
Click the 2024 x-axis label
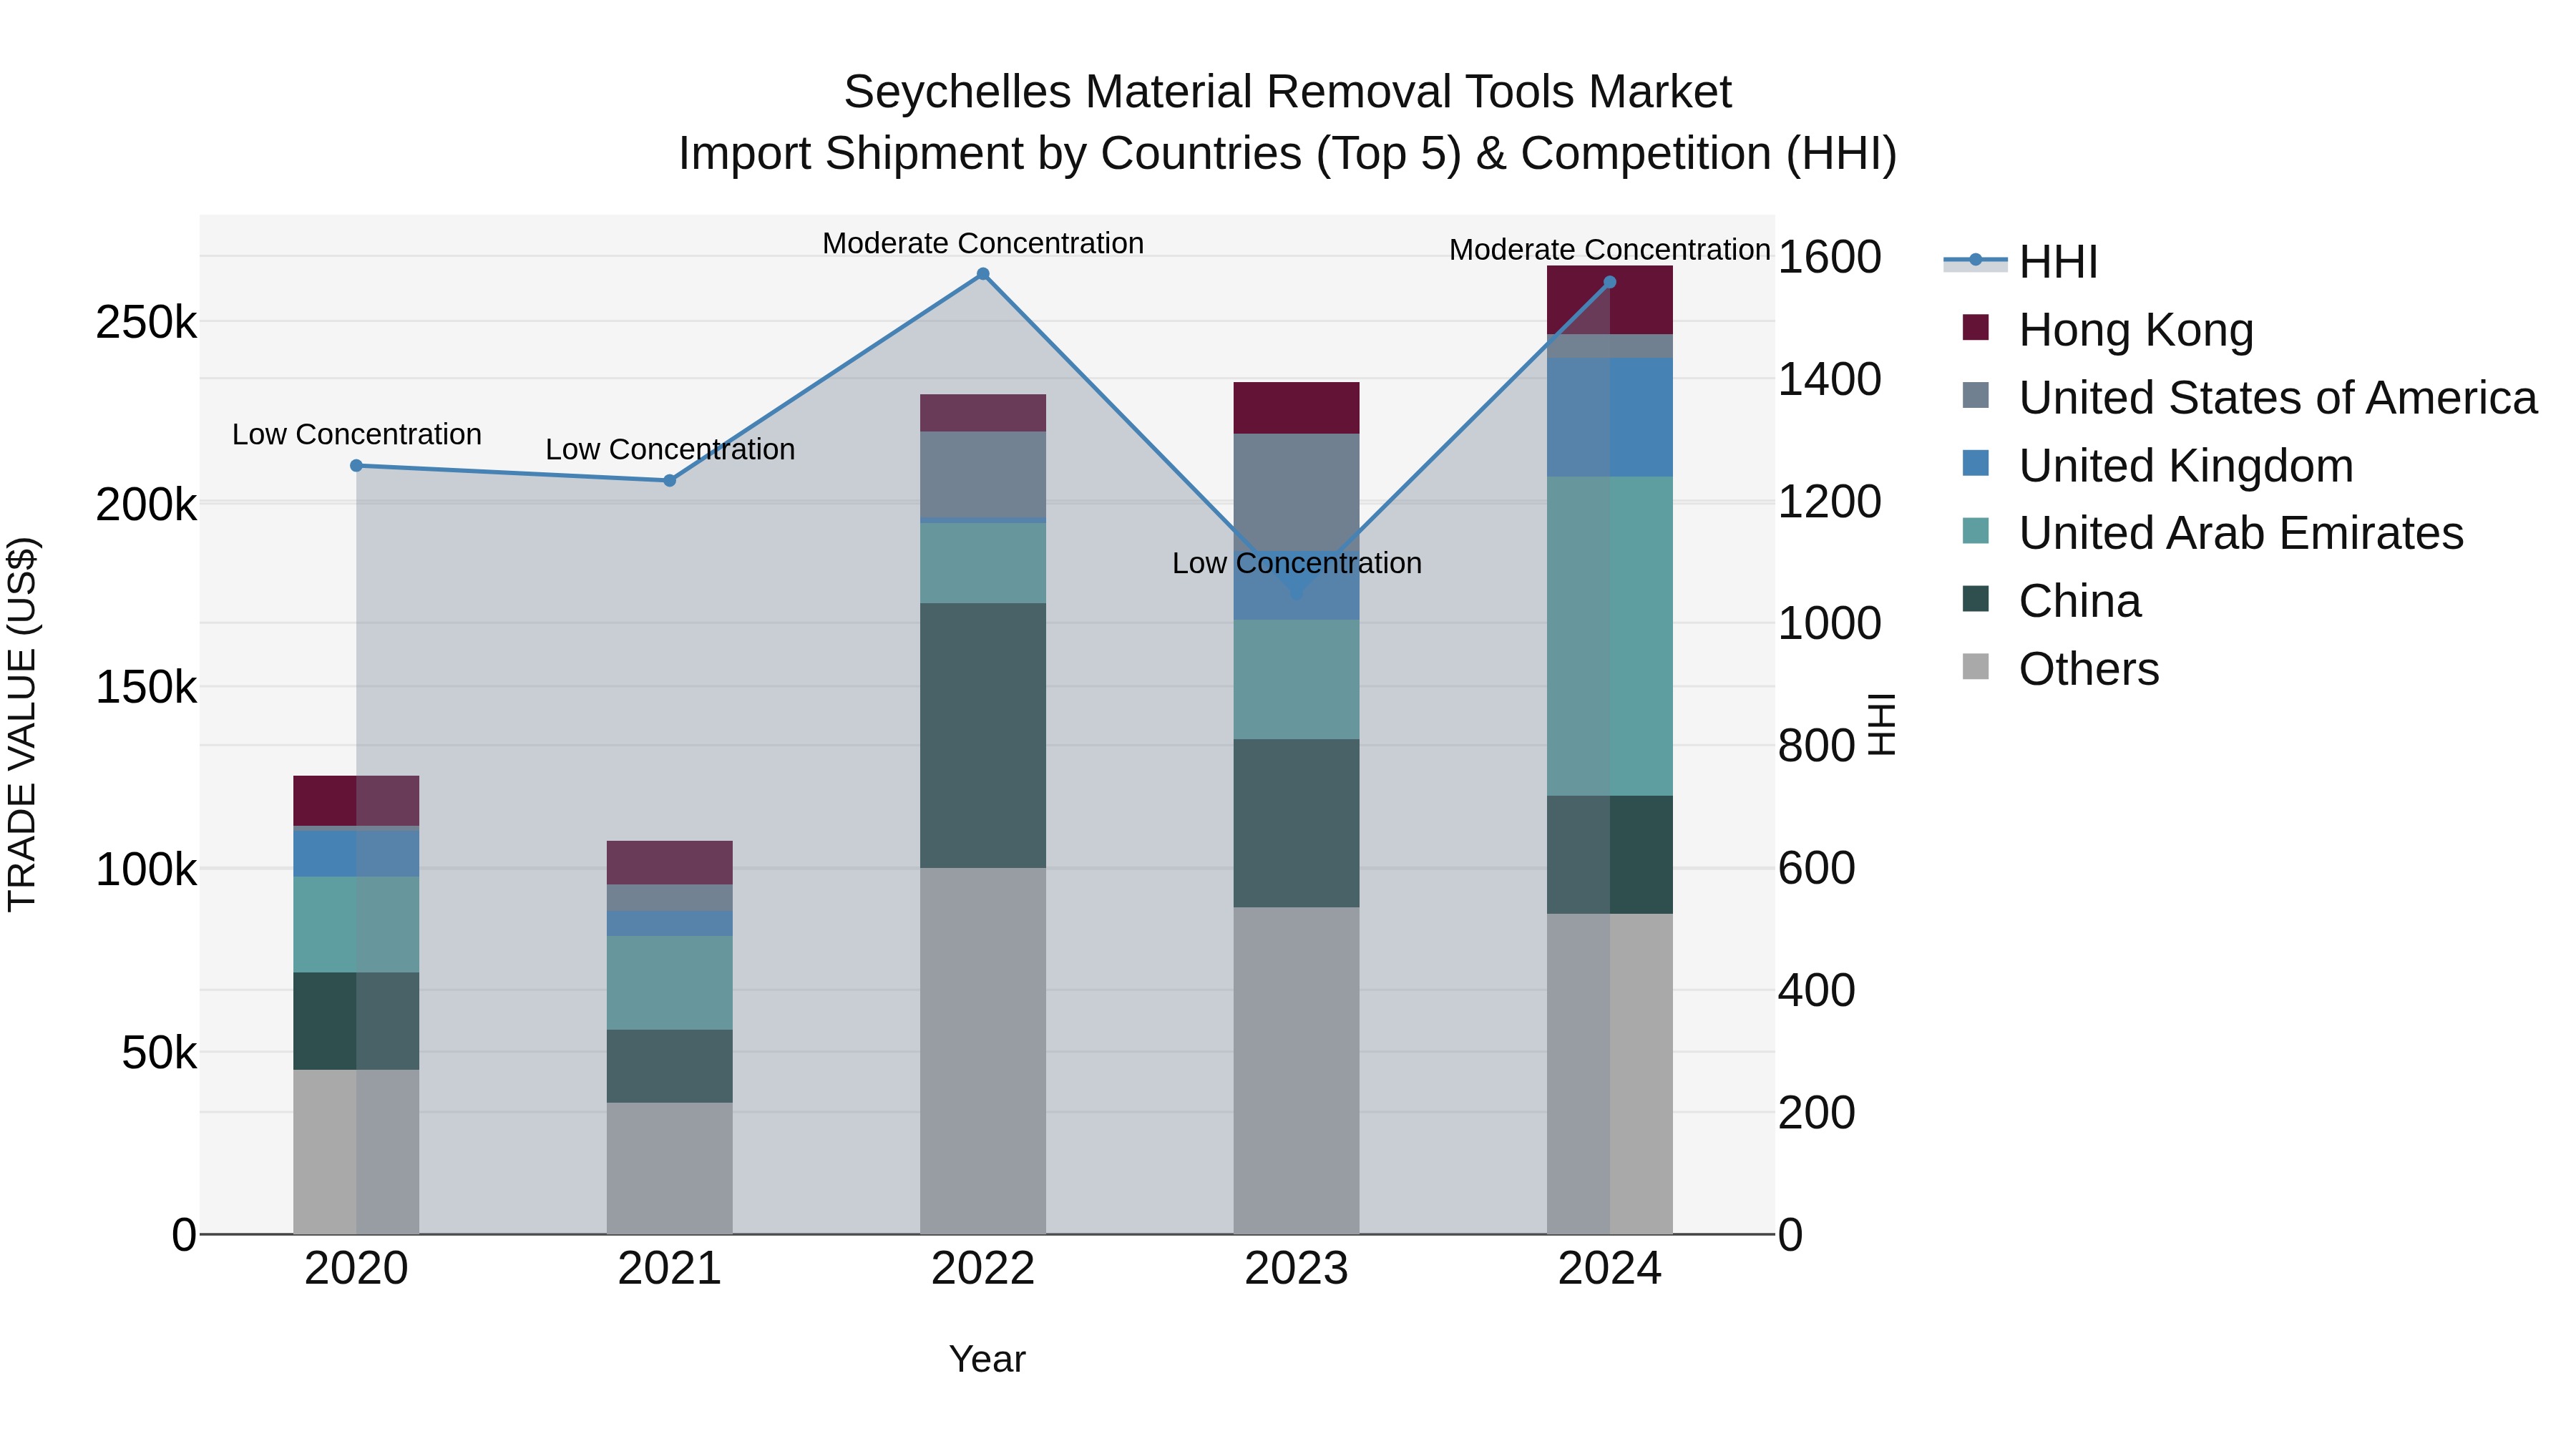1610,1269
